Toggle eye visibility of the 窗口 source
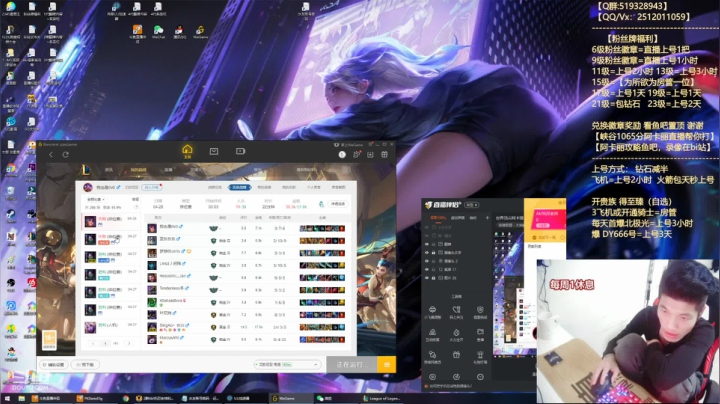This screenshot has width=720, height=404. [x=427, y=244]
